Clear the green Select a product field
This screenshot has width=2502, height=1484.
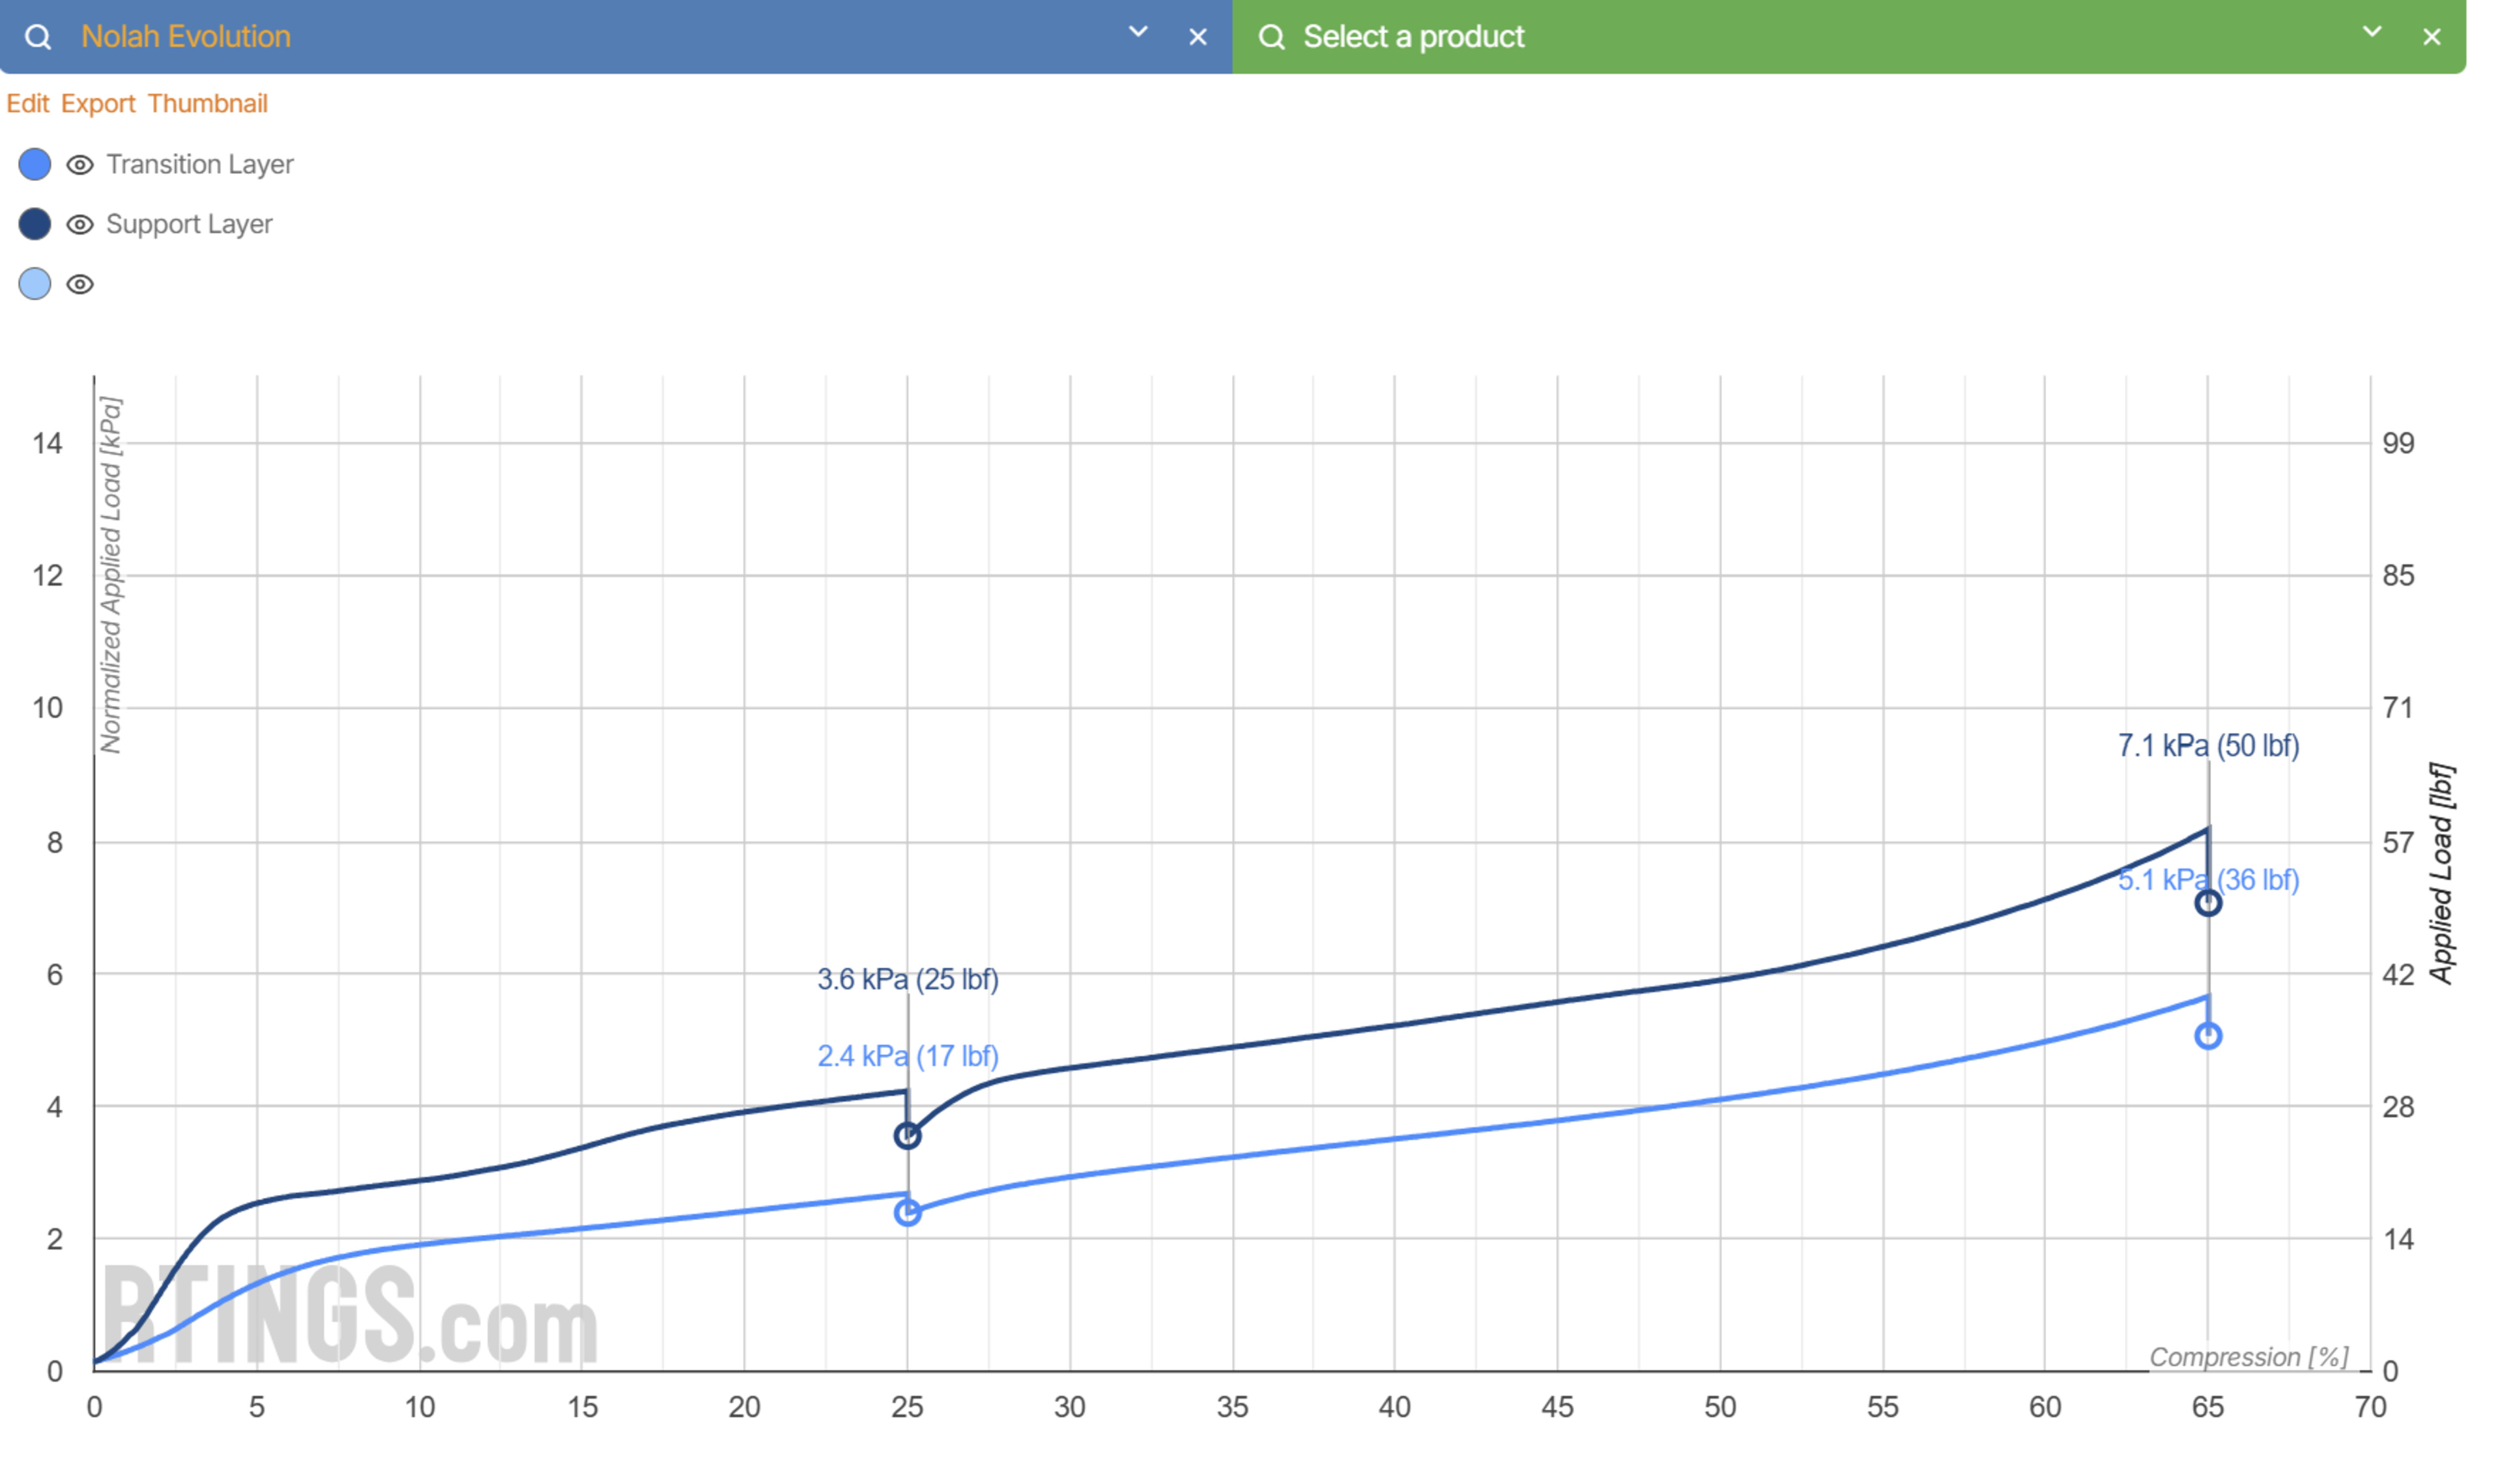click(2431, 37)
